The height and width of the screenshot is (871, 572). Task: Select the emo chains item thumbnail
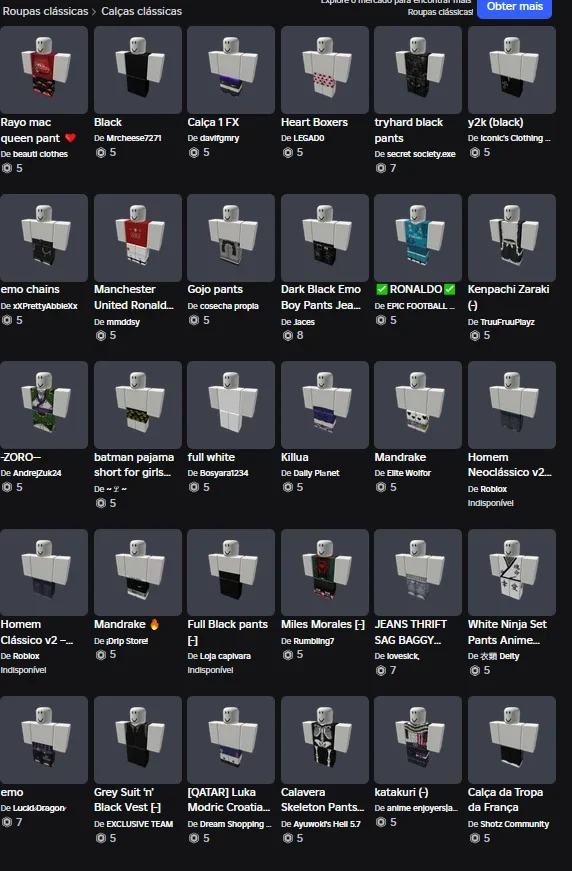coord(44,238)
